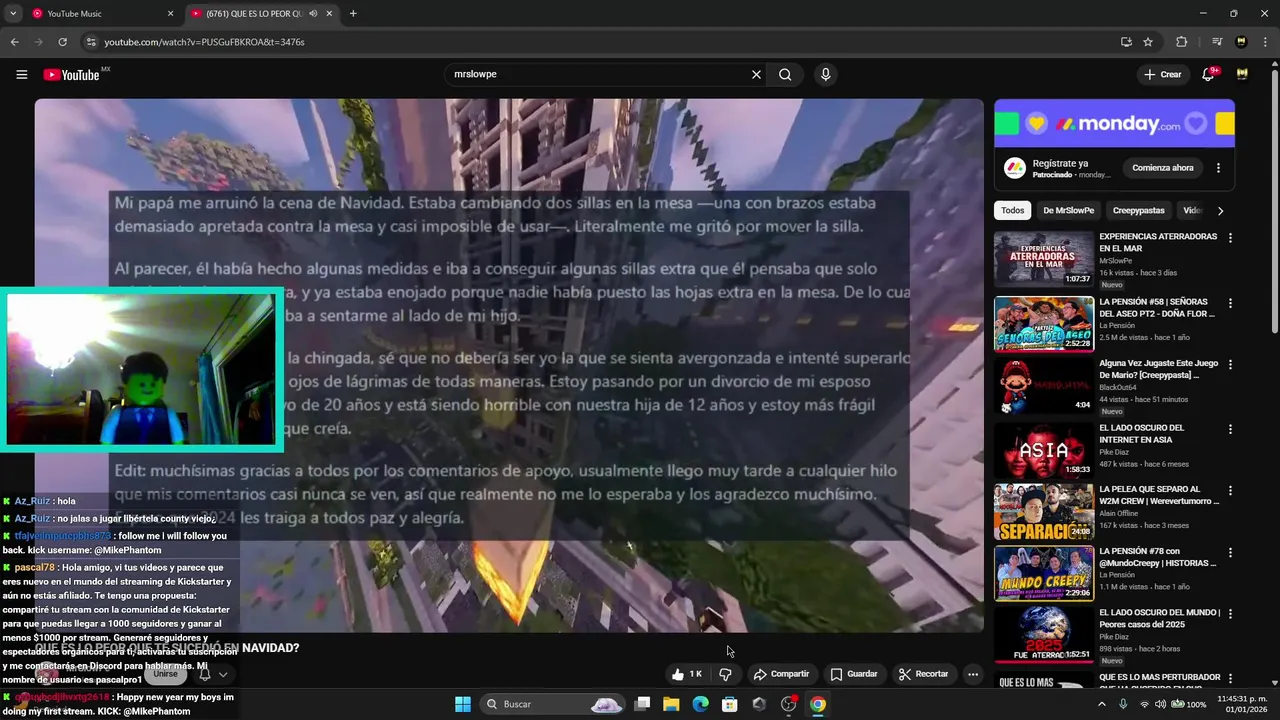The width and height of the screenshot is (1280, 720).
Task: Open options for the W2M Crew video
Action: (x=1230, y=491)
